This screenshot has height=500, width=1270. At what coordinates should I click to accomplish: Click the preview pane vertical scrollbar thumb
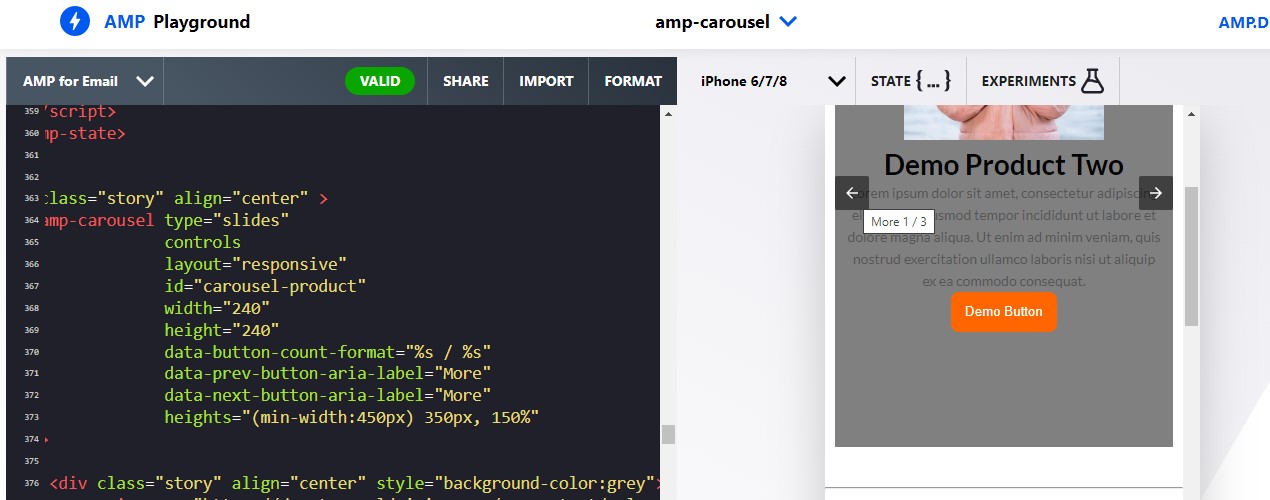1190,255
